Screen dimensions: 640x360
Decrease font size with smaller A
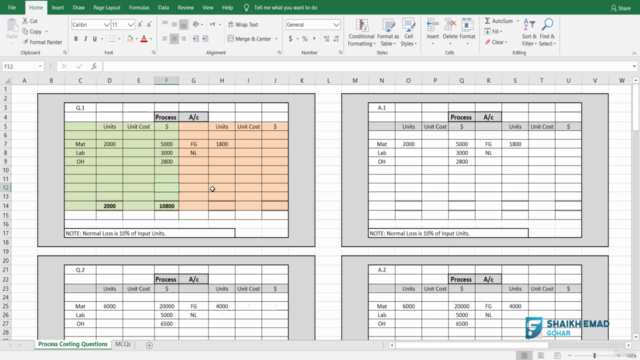pyautogui.click(x=149, y=24)
